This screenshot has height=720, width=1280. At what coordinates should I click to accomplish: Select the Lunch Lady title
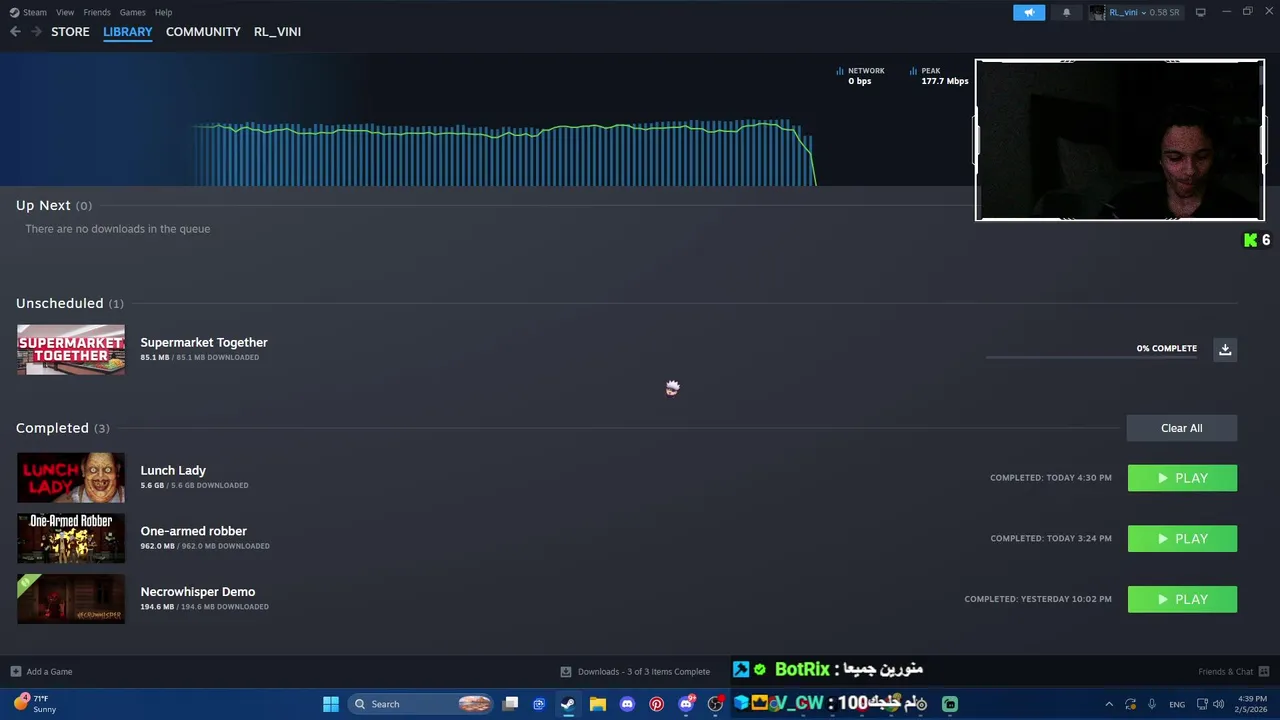pyautogui.click(x=173, y=470)
